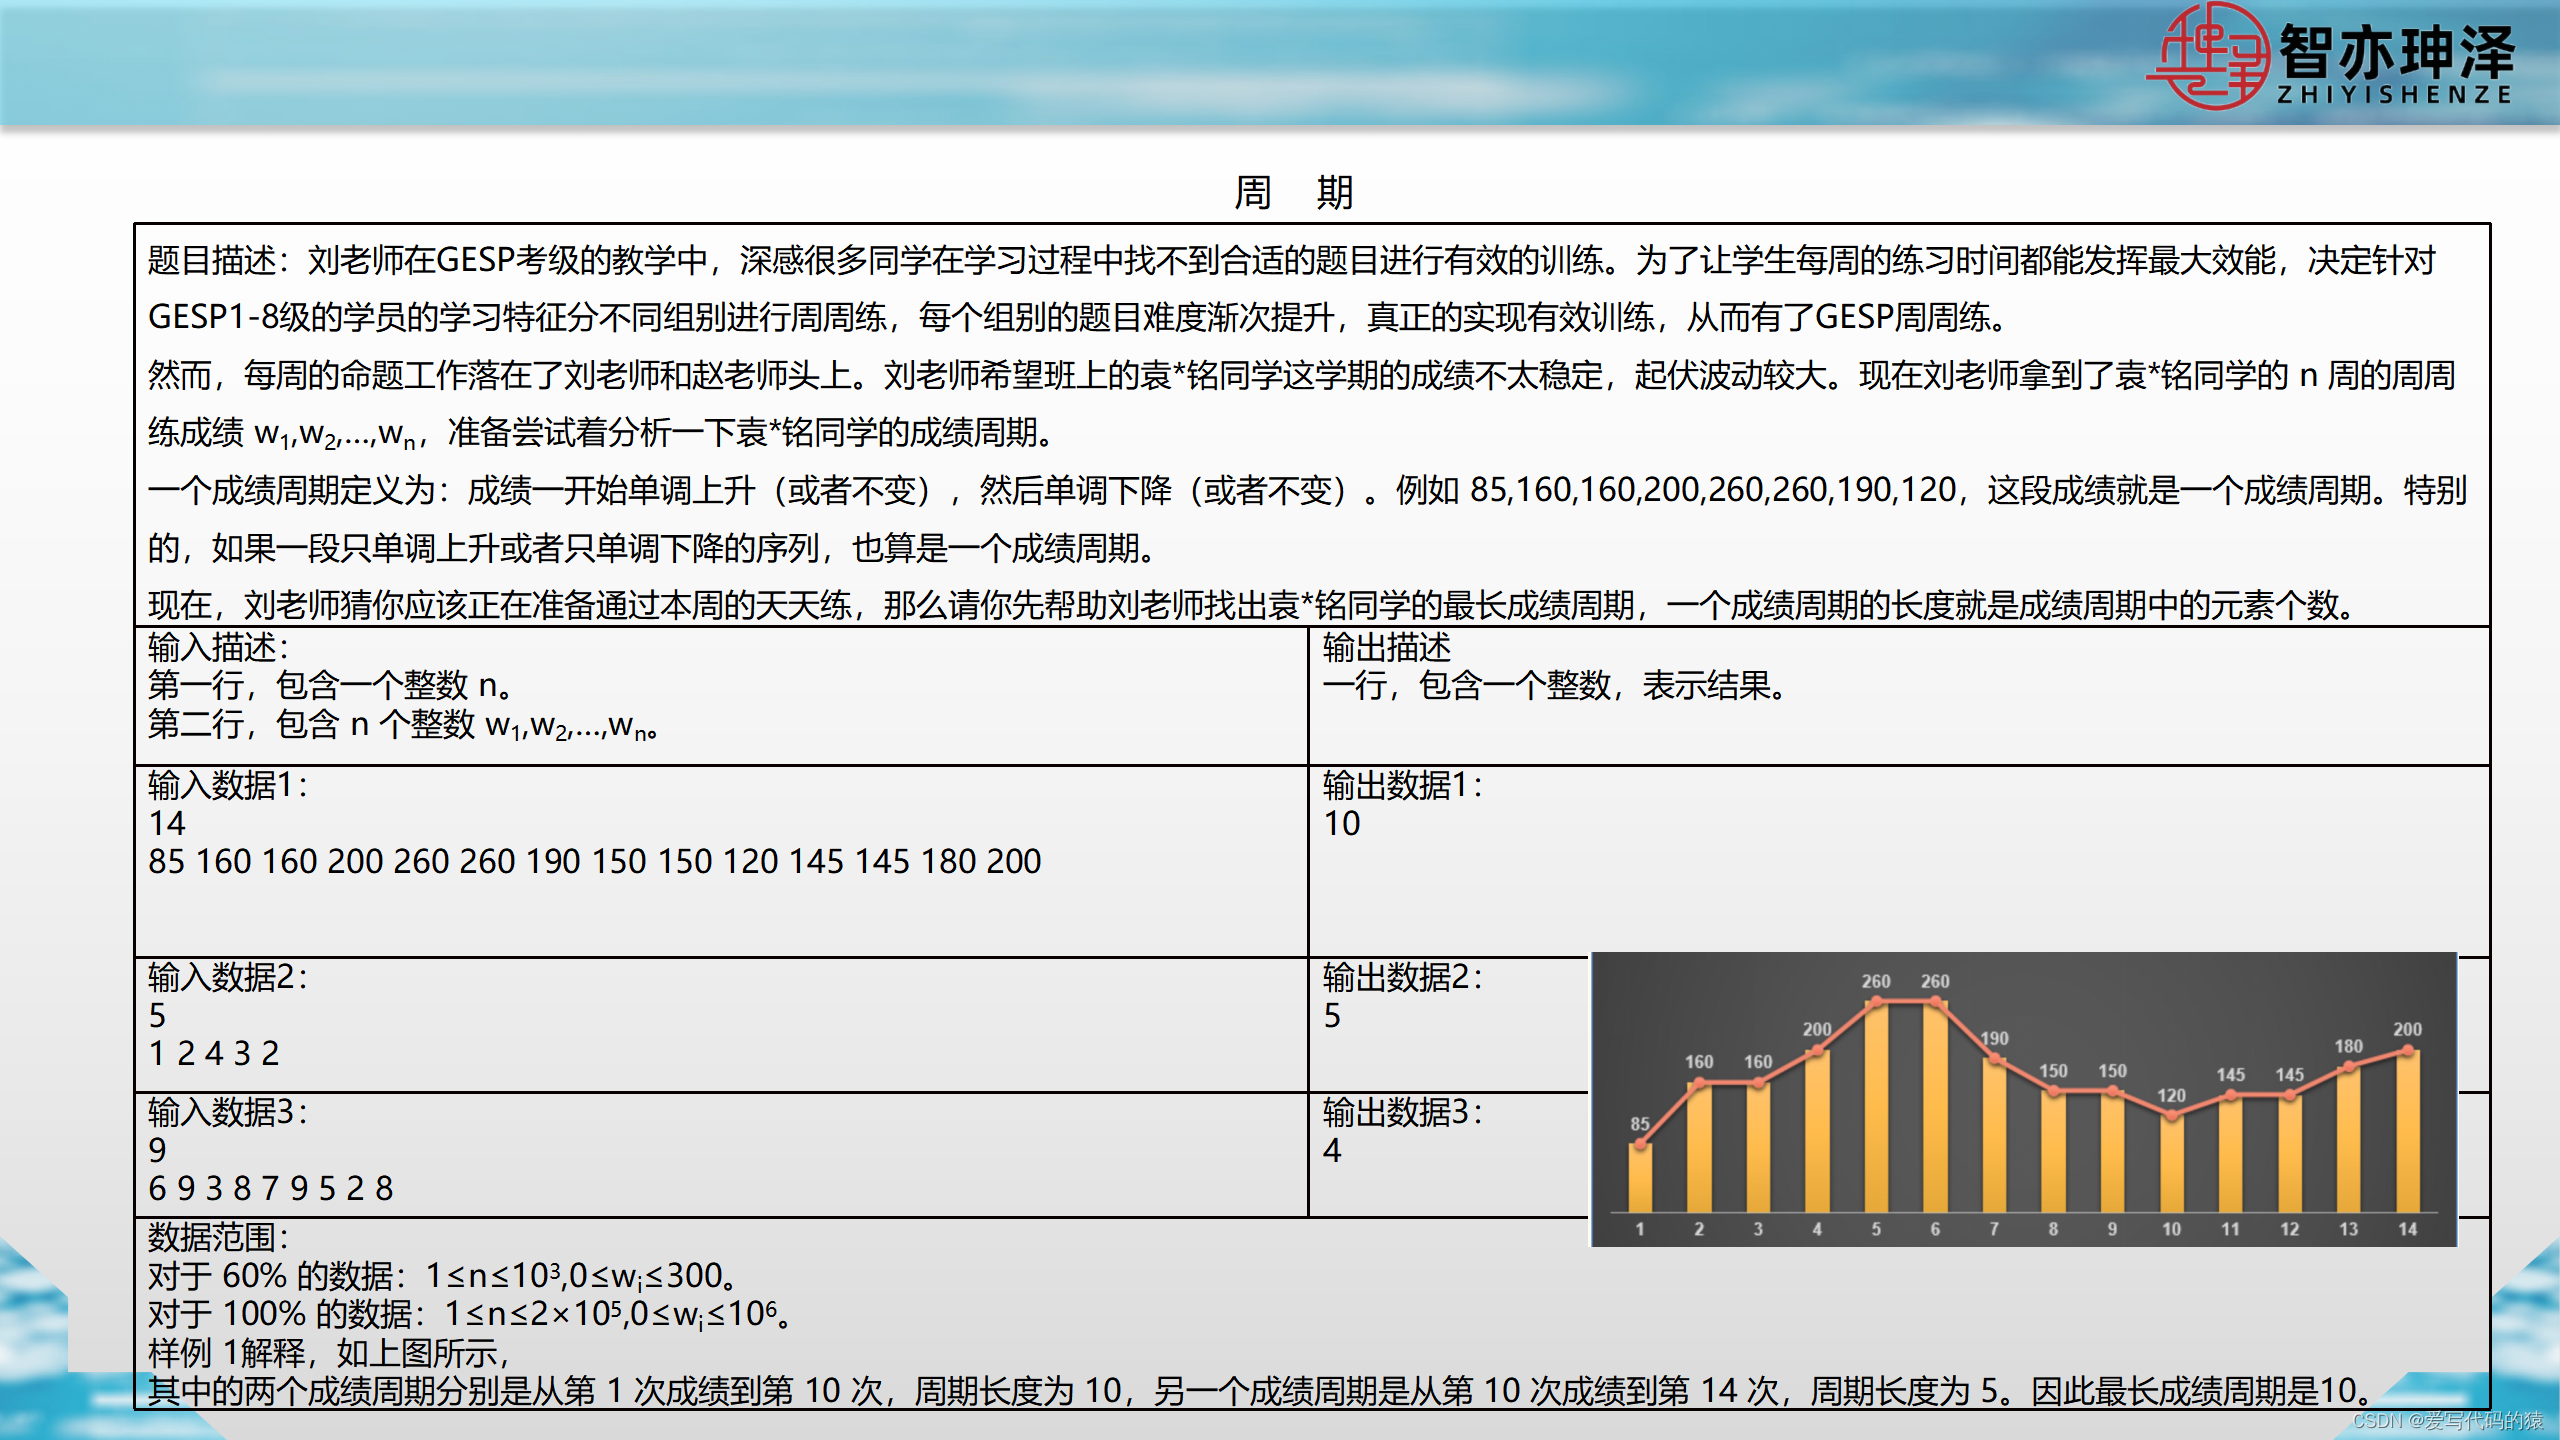Click the last chart bar labeled 200
The image size is (2560, 1440).
click(2407, 1130)
